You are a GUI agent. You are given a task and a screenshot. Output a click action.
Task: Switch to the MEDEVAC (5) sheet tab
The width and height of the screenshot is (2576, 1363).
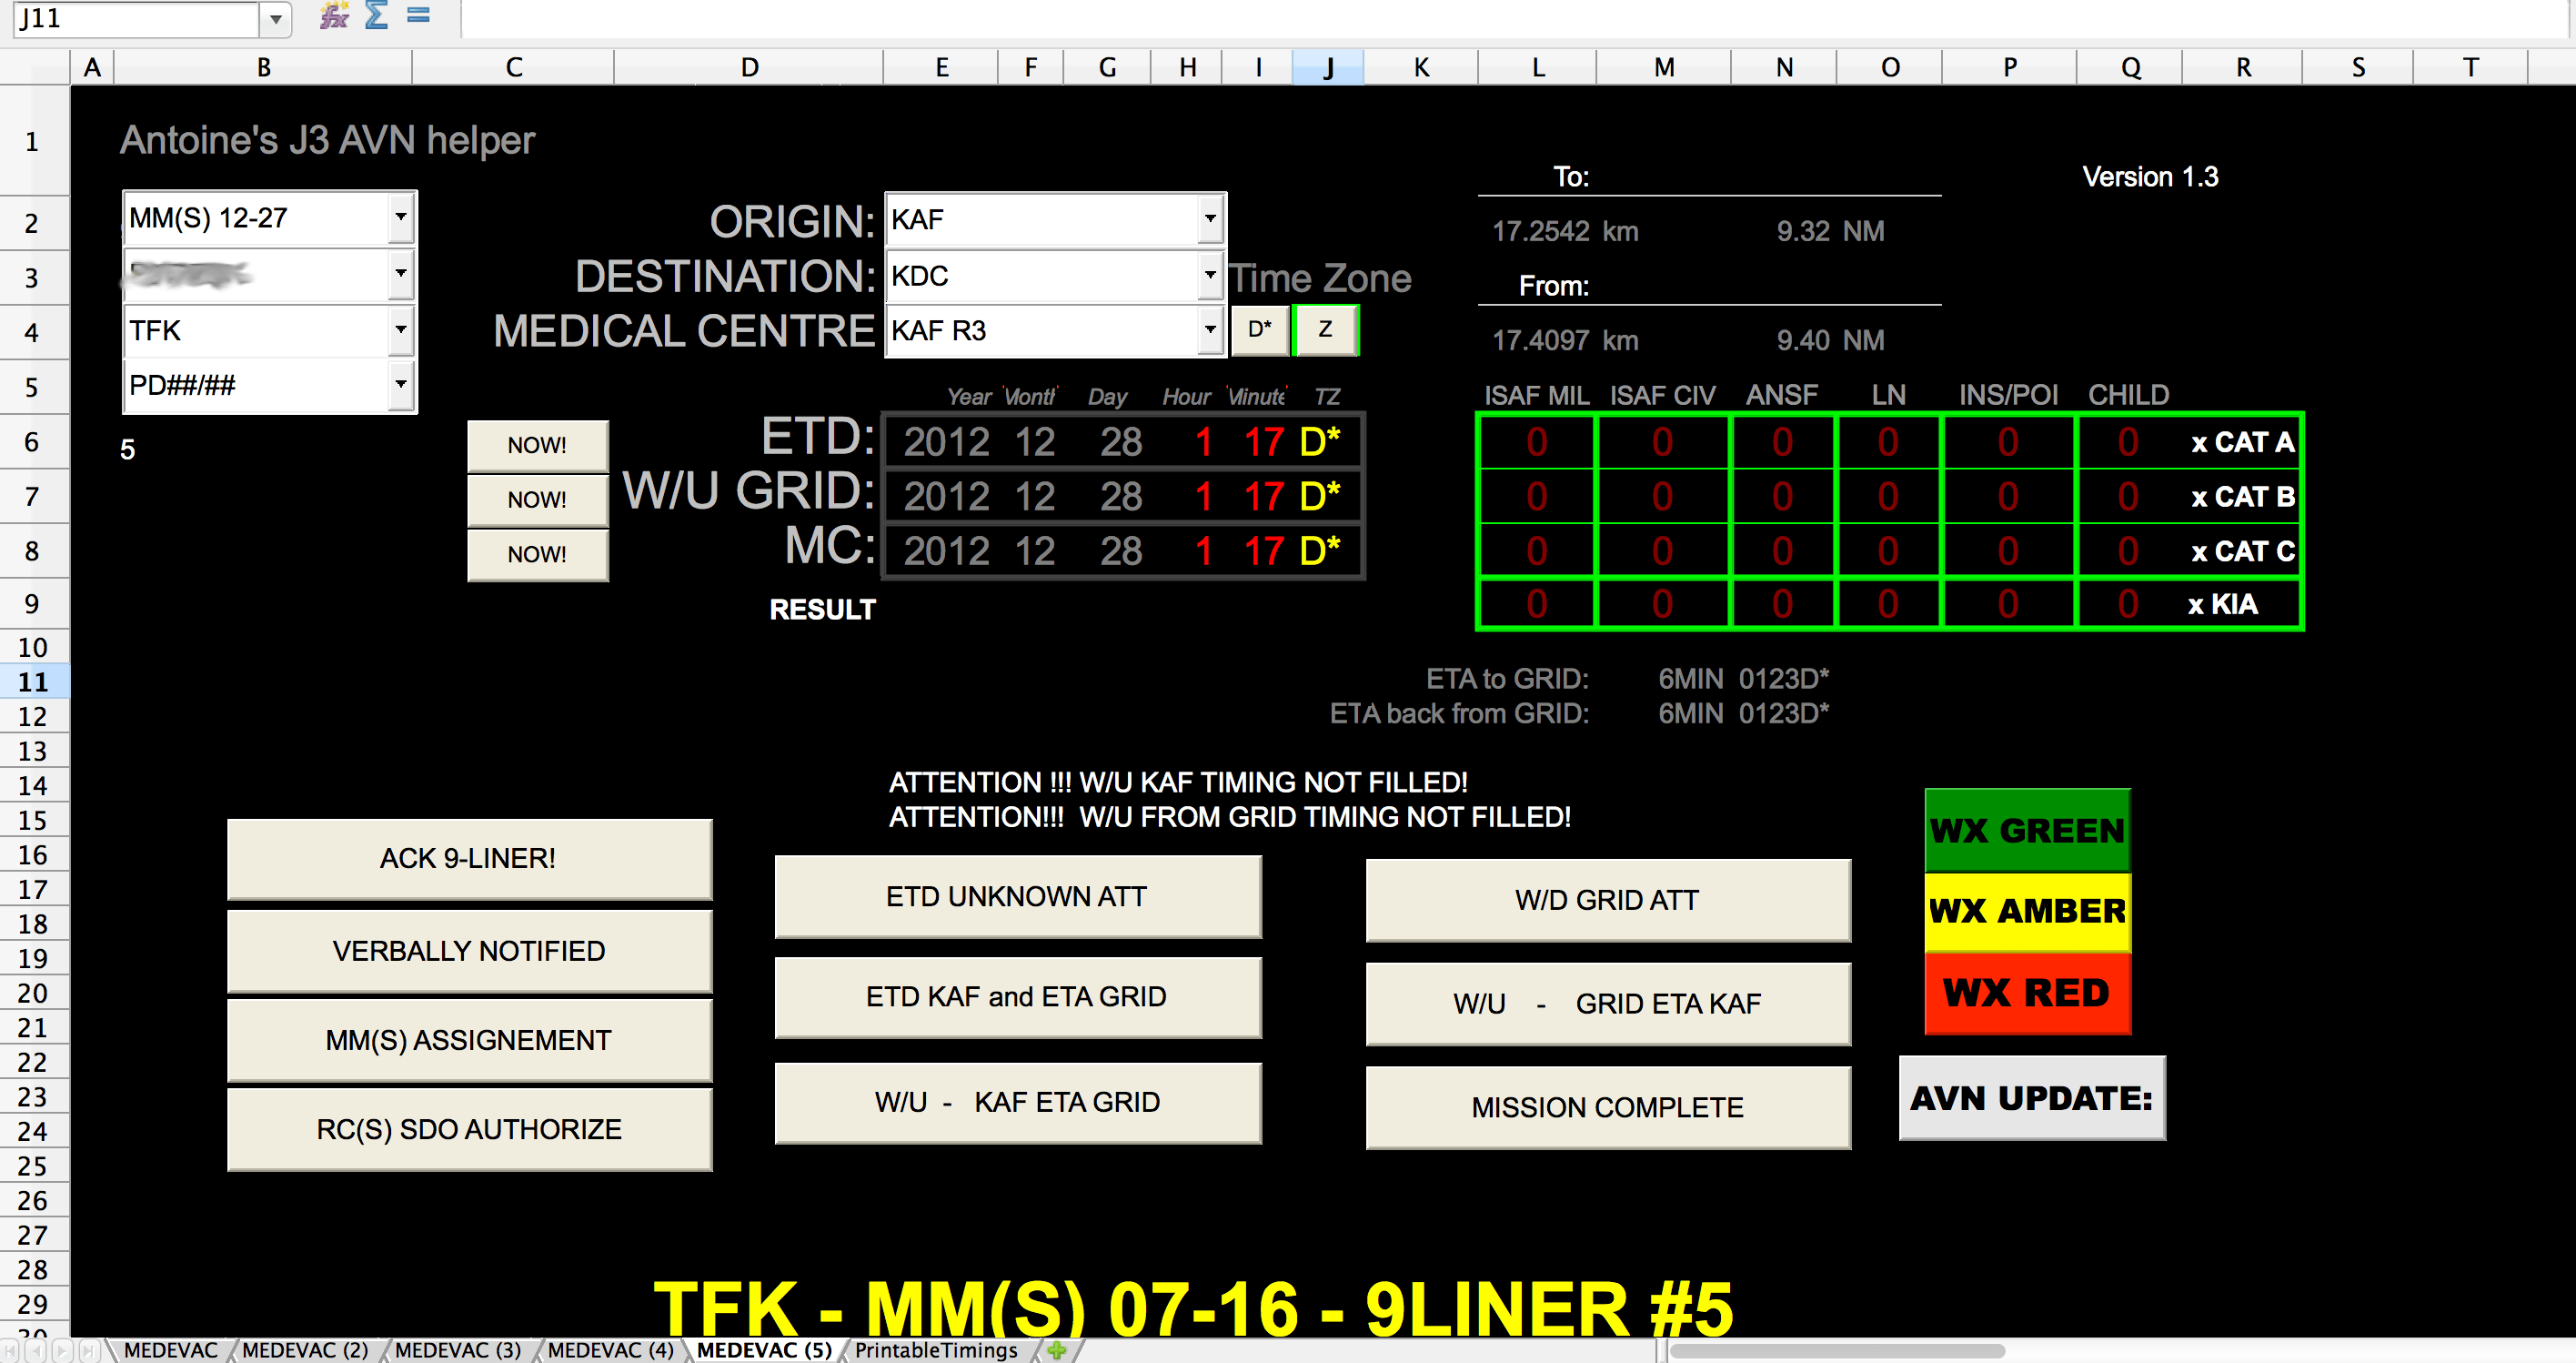[764, 1350]
